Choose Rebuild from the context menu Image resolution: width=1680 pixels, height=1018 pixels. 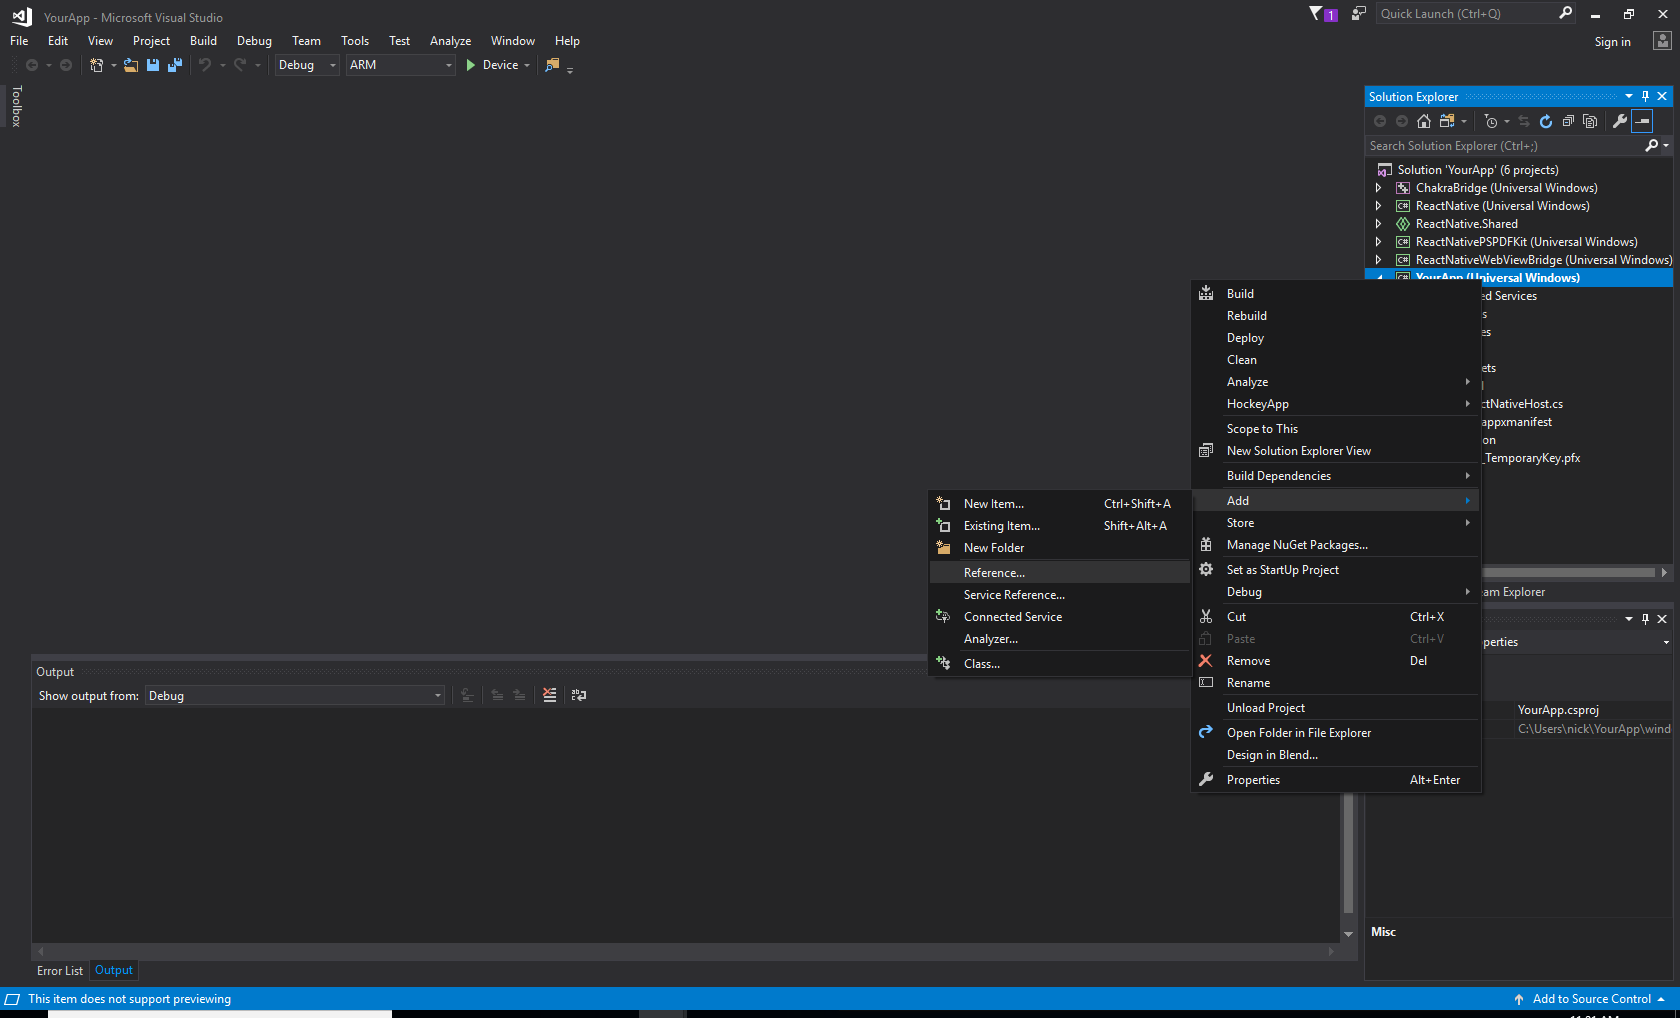[x=1336, y=316]
